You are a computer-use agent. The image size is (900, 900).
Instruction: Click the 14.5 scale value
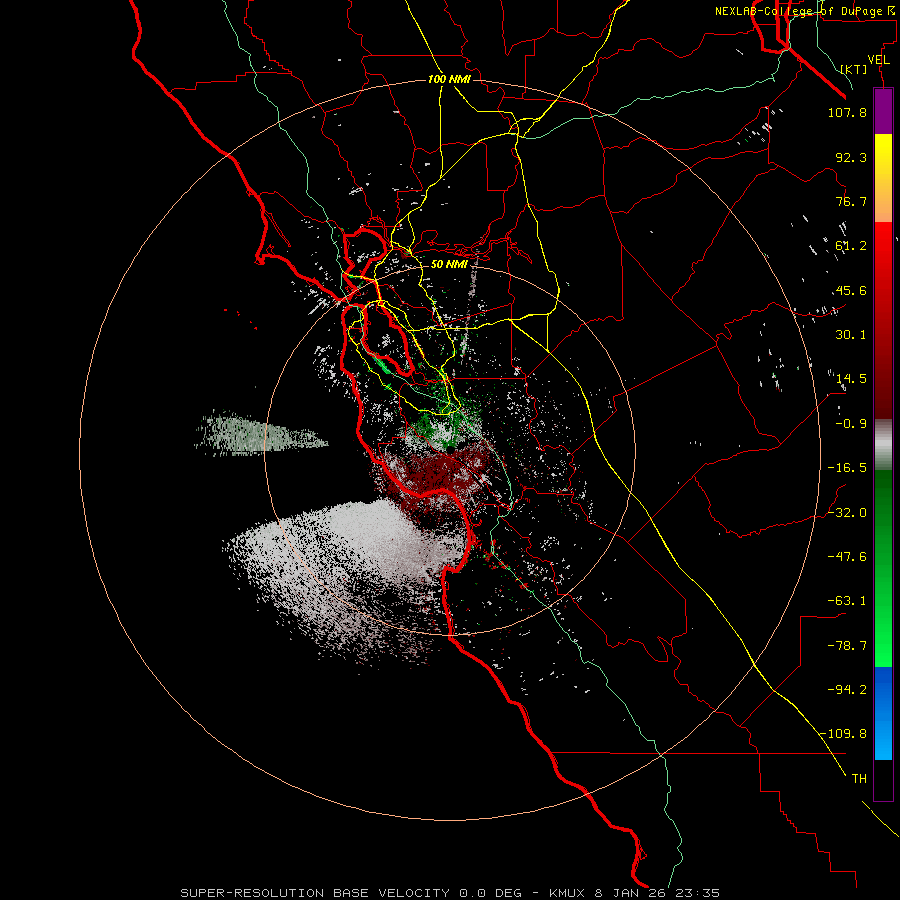pos(851,379)
